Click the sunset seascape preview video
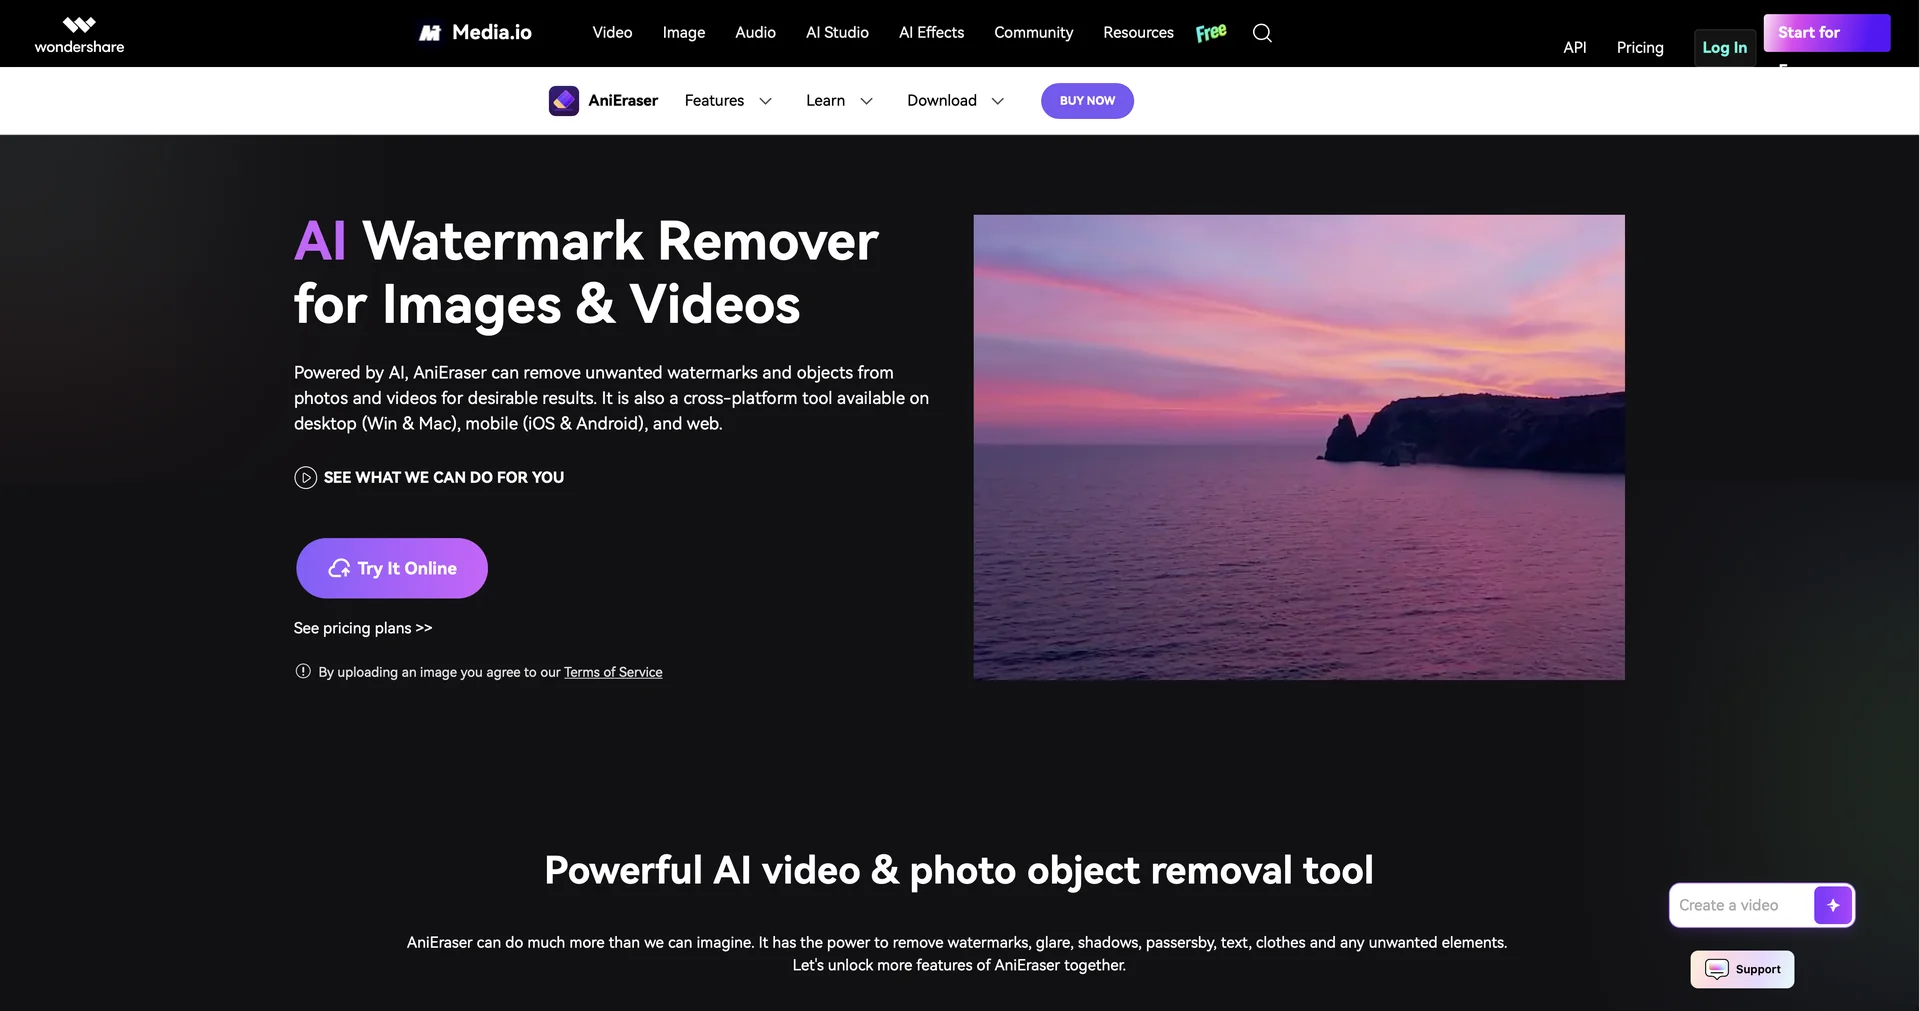Image resolution: width=1920 pixels, height=1011 pixels. 1299,447
